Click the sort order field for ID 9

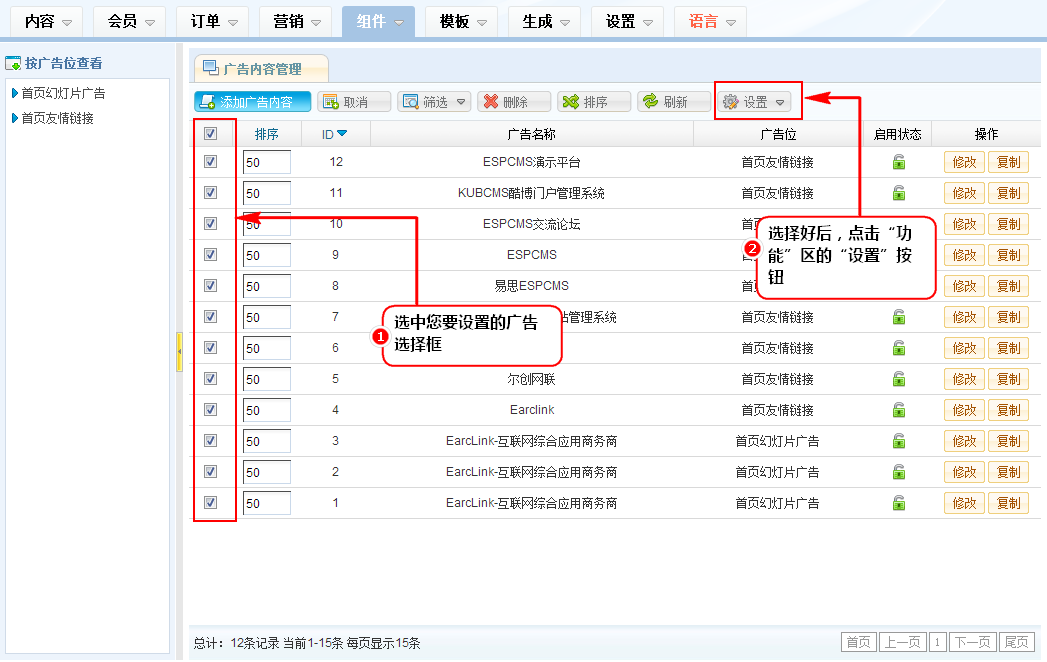point(266,255)
